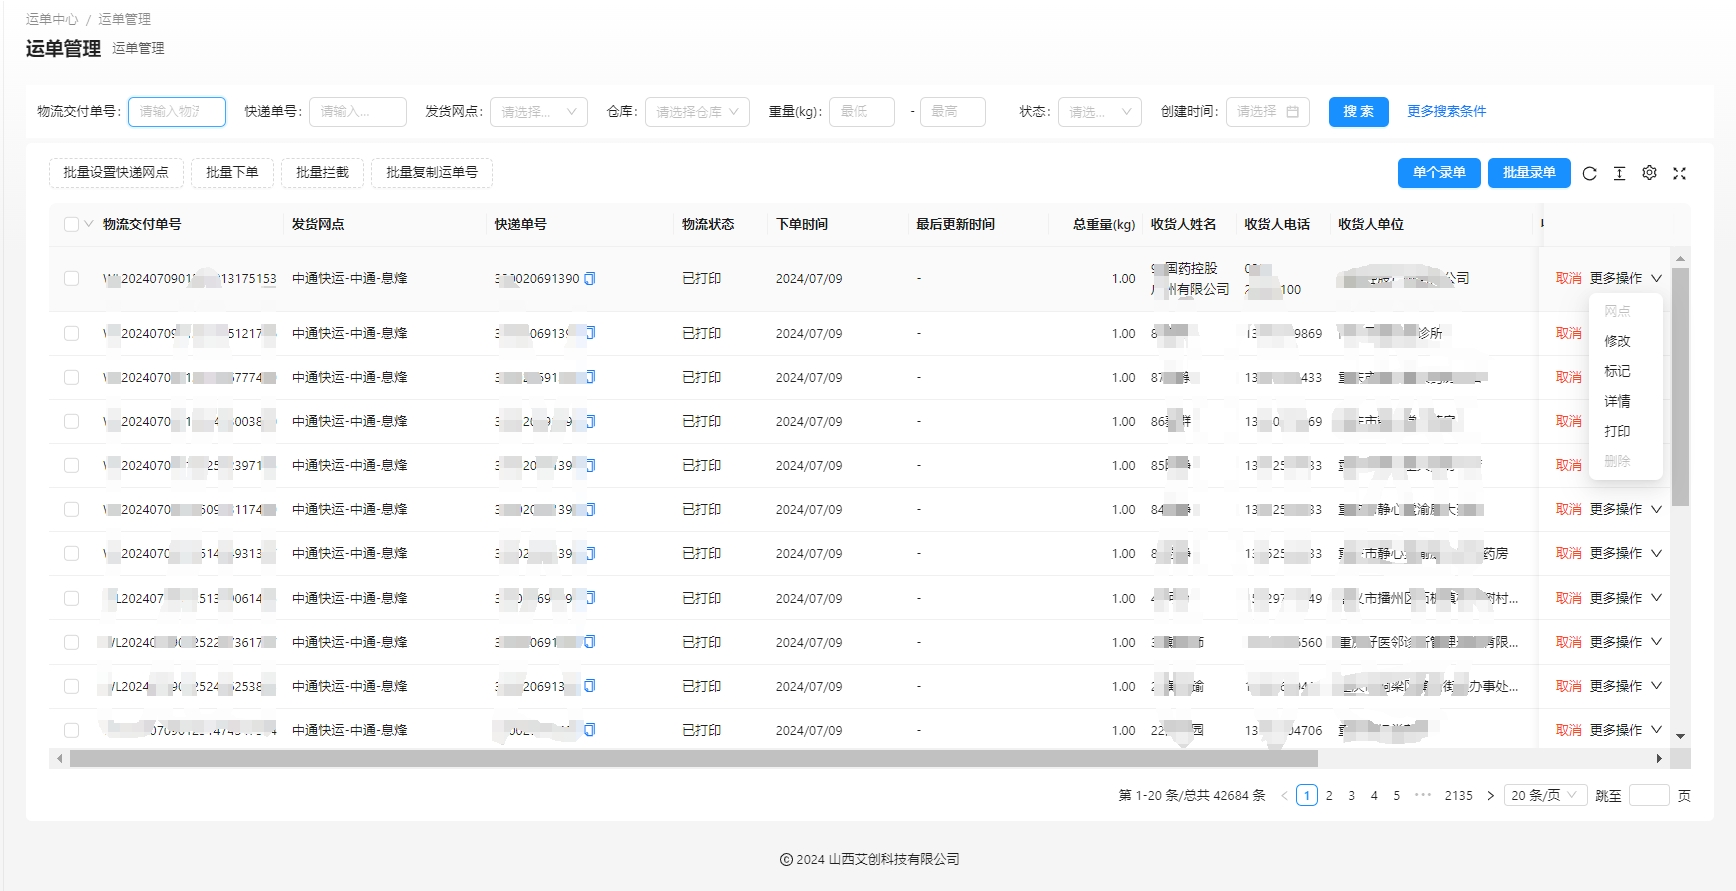Choose 详情 in the operations menu

(x=1617, y=401)
